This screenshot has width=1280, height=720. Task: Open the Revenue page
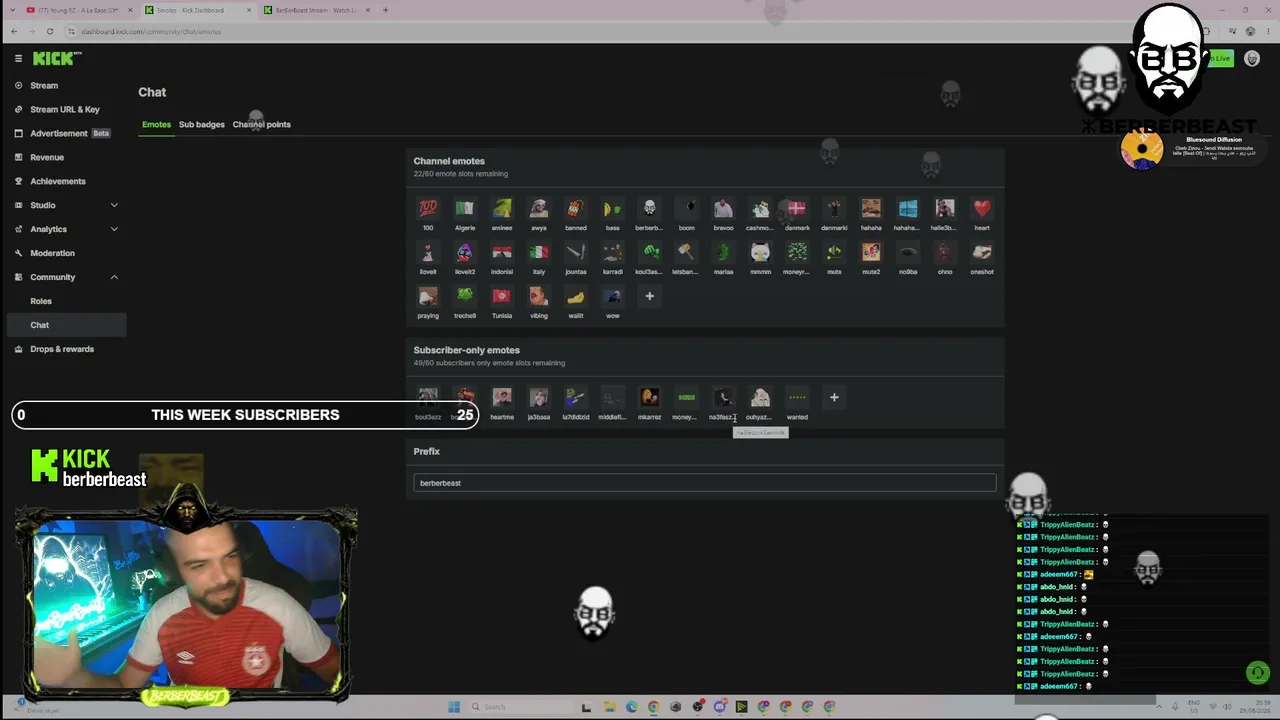pyautogui.click(x=47, y=158)
